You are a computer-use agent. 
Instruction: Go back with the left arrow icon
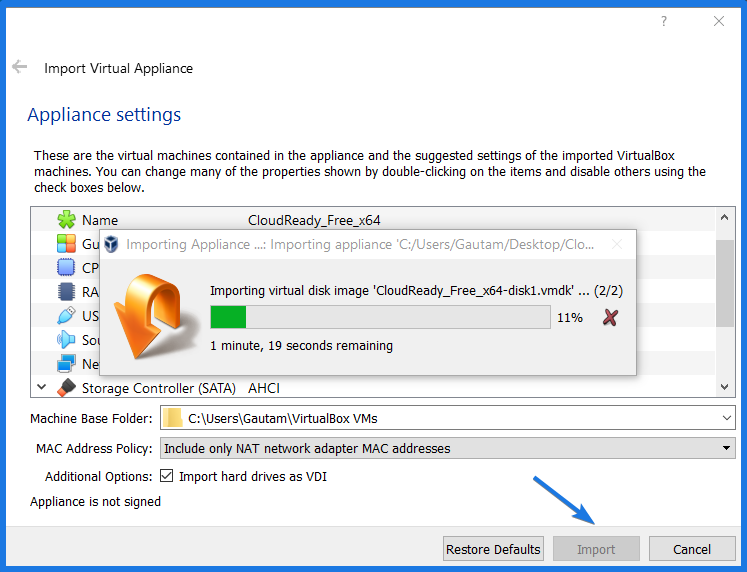20,67
